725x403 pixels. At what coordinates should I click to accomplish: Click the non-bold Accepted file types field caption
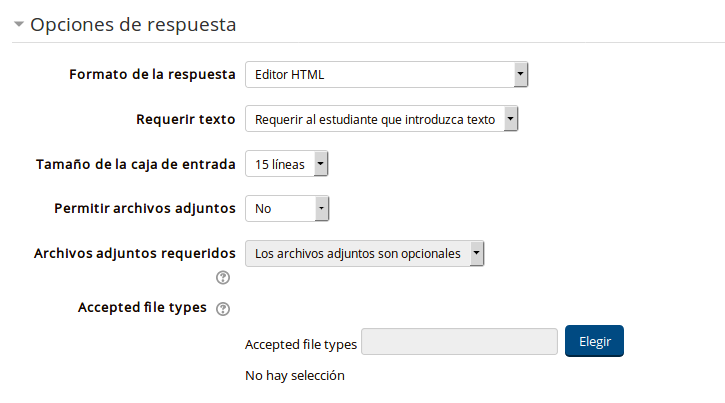[x=301, y=345]
